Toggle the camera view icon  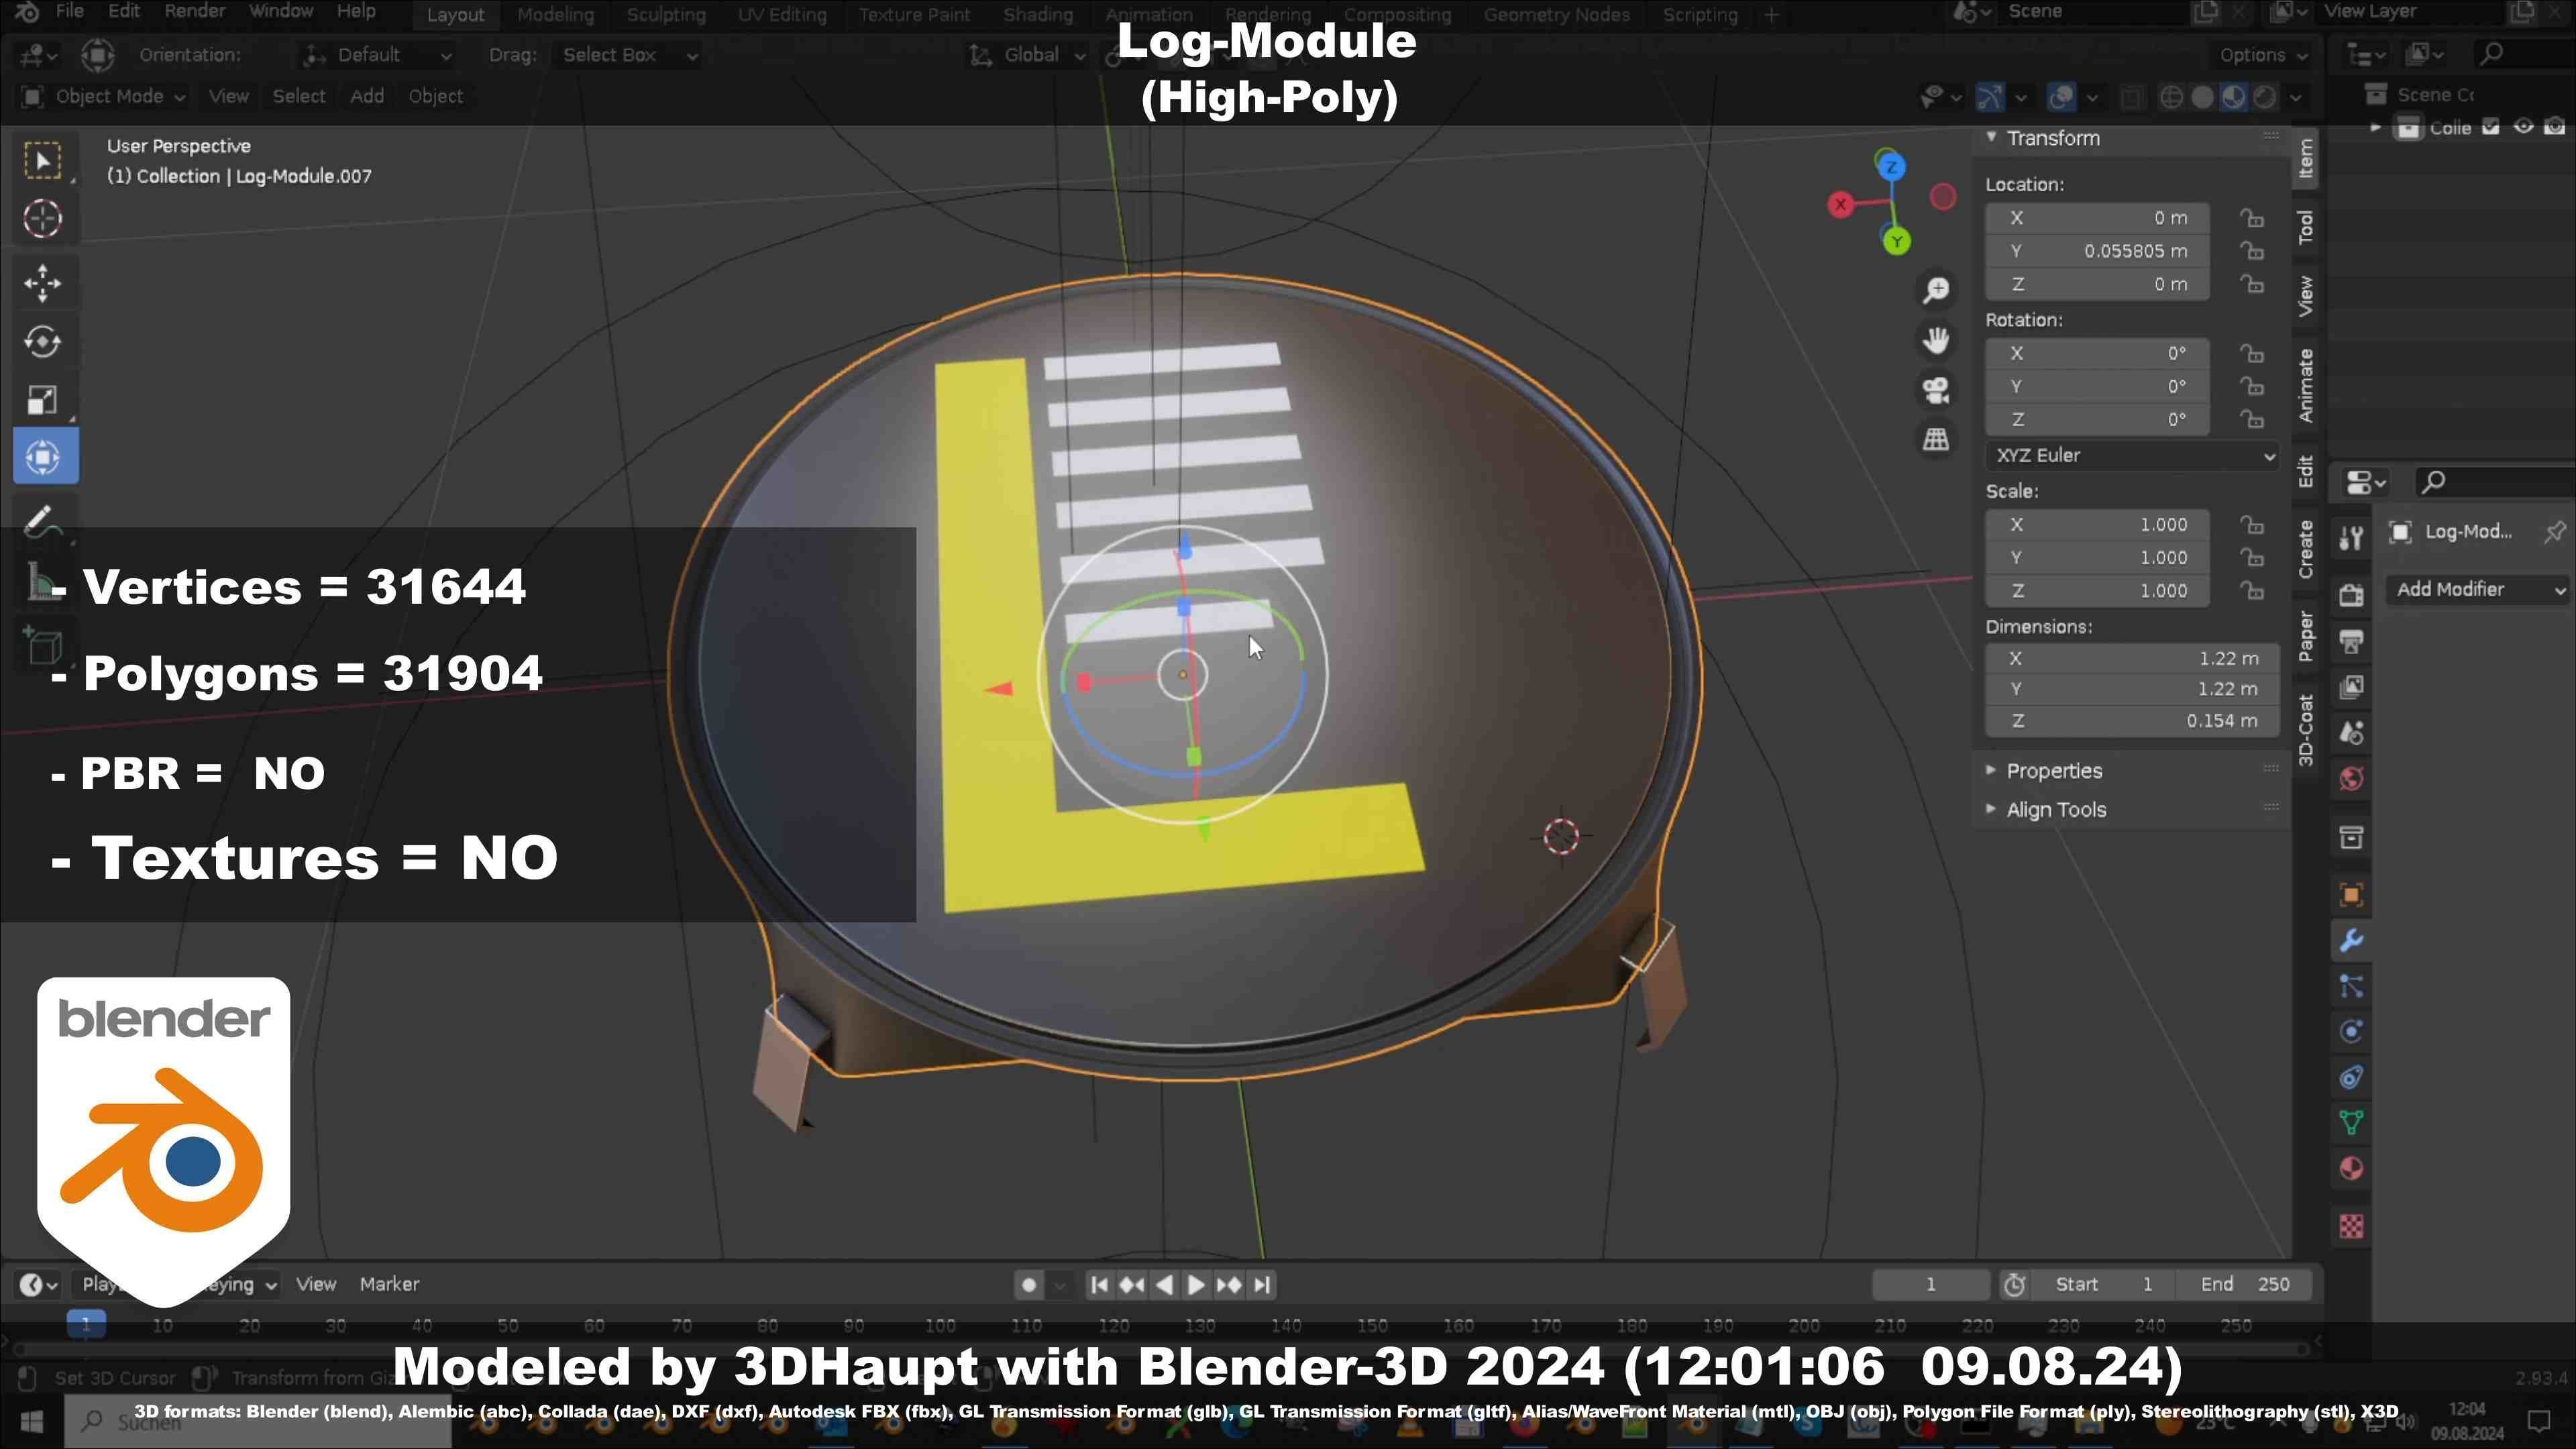1936,390
